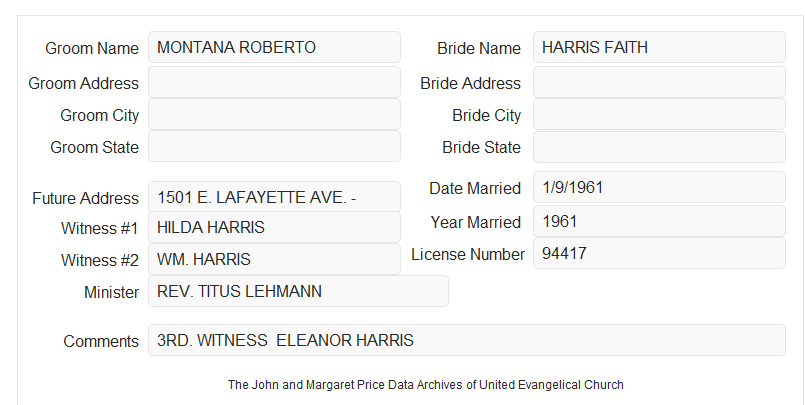The image size is (805, 405).
Task: Click the empty Bride Address field
Action: [x=659, y=82]
